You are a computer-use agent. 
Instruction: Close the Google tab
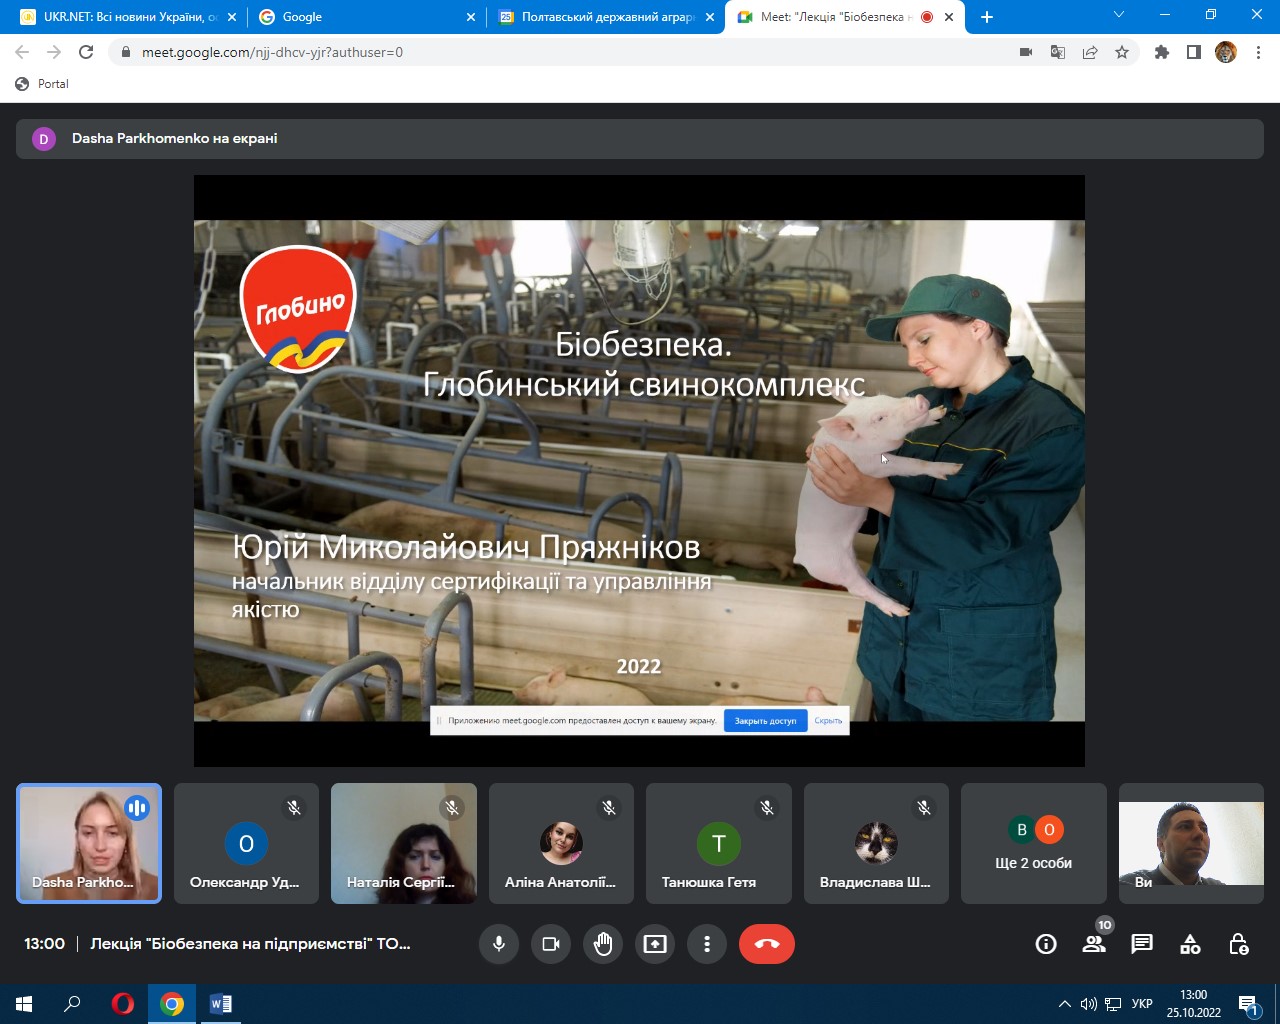(471, 17)
